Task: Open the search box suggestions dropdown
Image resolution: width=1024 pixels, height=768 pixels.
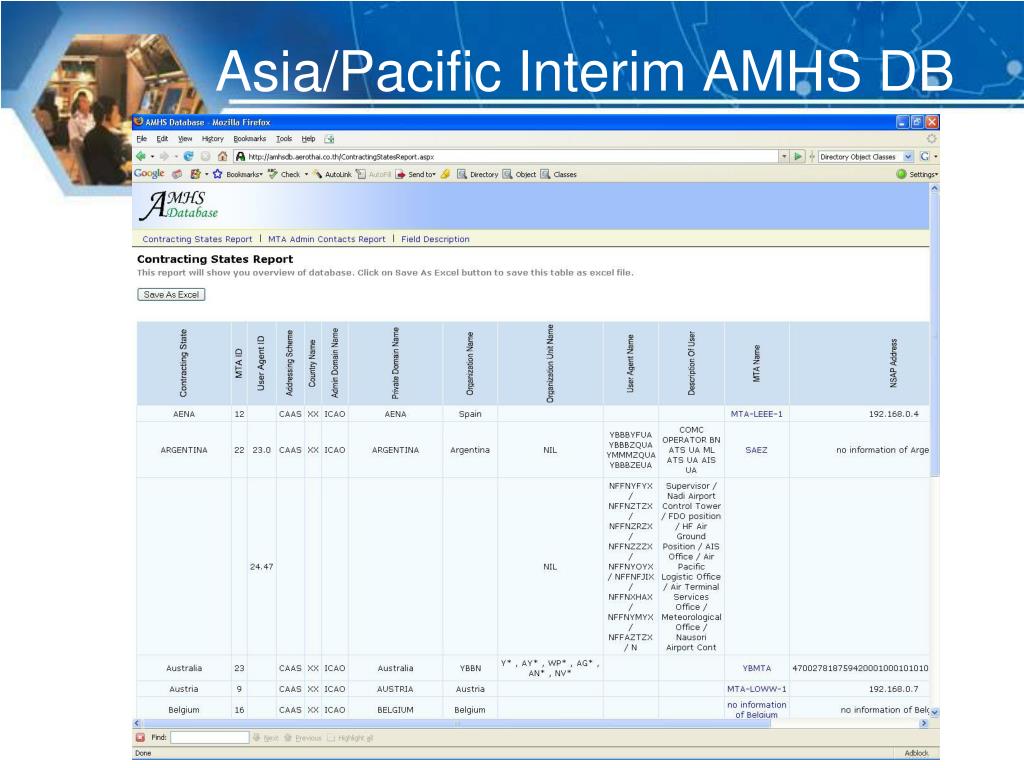Action: 908,157
